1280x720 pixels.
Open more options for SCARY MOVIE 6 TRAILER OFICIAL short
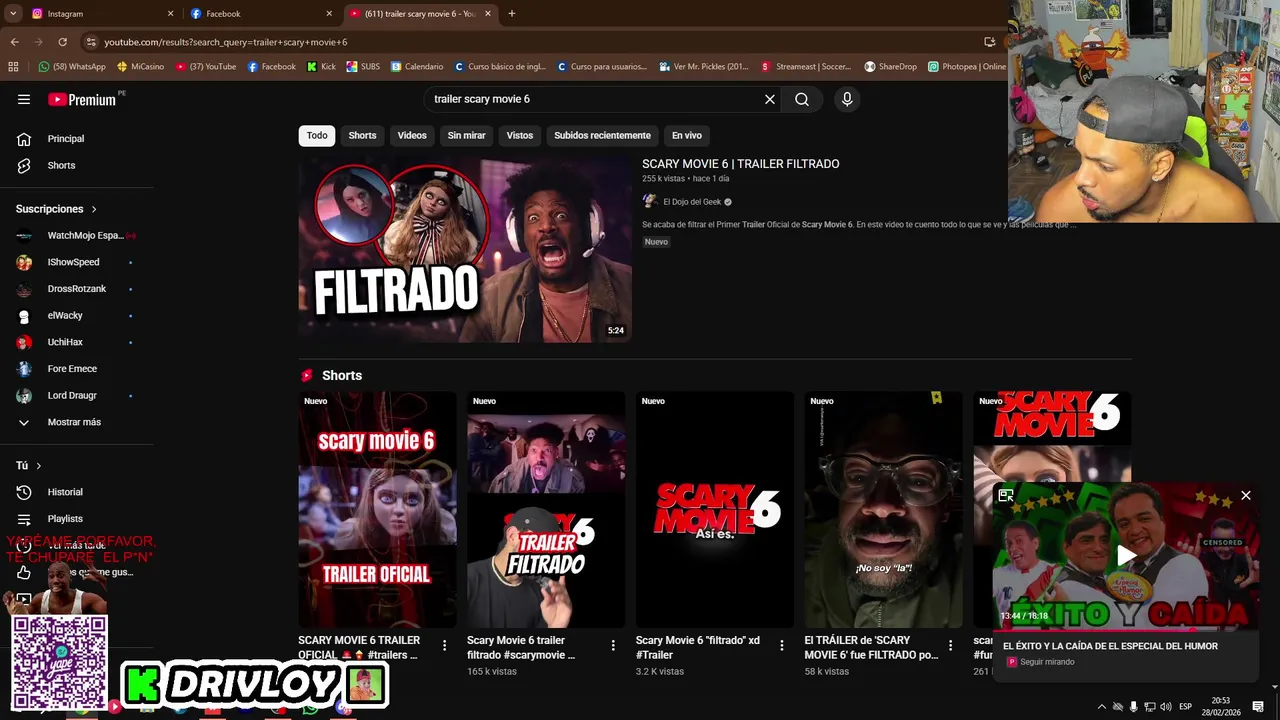click(x=444, y=646)
